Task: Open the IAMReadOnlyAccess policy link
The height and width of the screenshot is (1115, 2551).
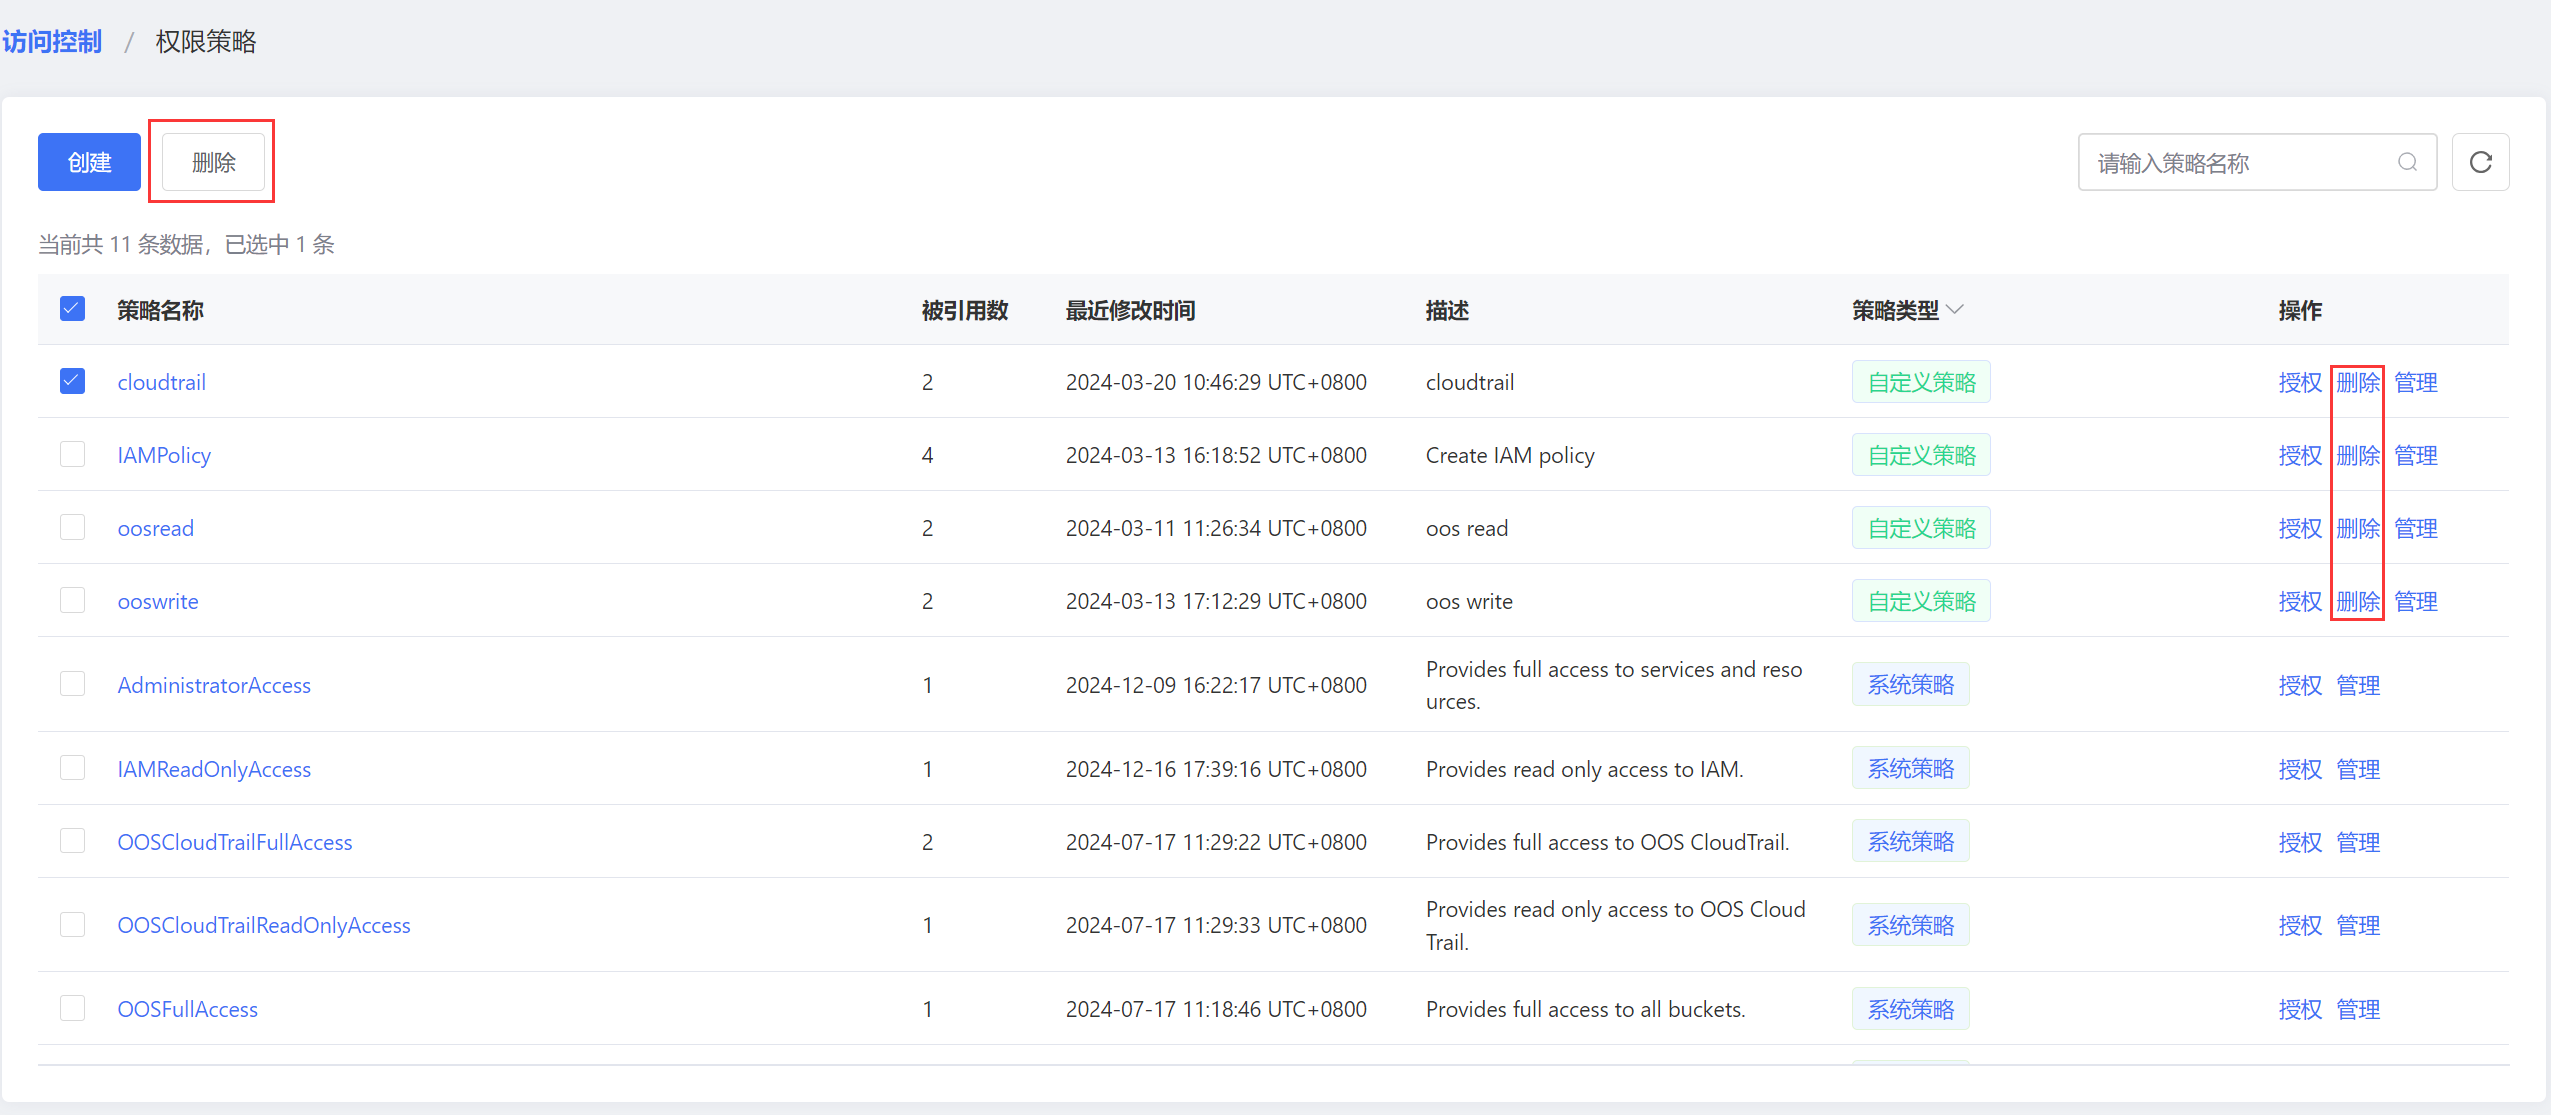Action: click(x=214, y=769)
